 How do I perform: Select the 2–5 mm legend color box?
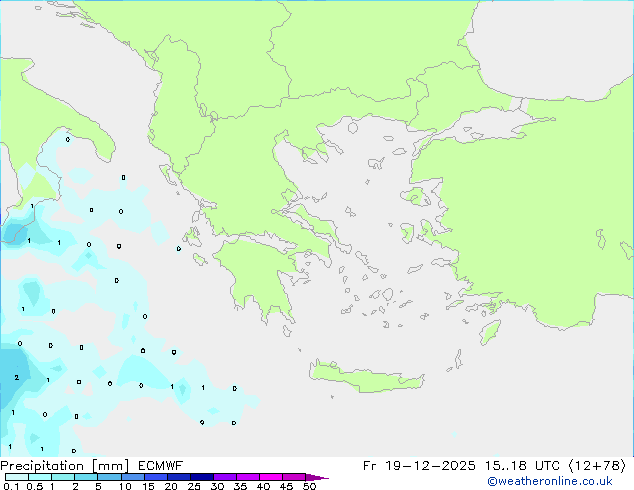[x=86, y=477]
